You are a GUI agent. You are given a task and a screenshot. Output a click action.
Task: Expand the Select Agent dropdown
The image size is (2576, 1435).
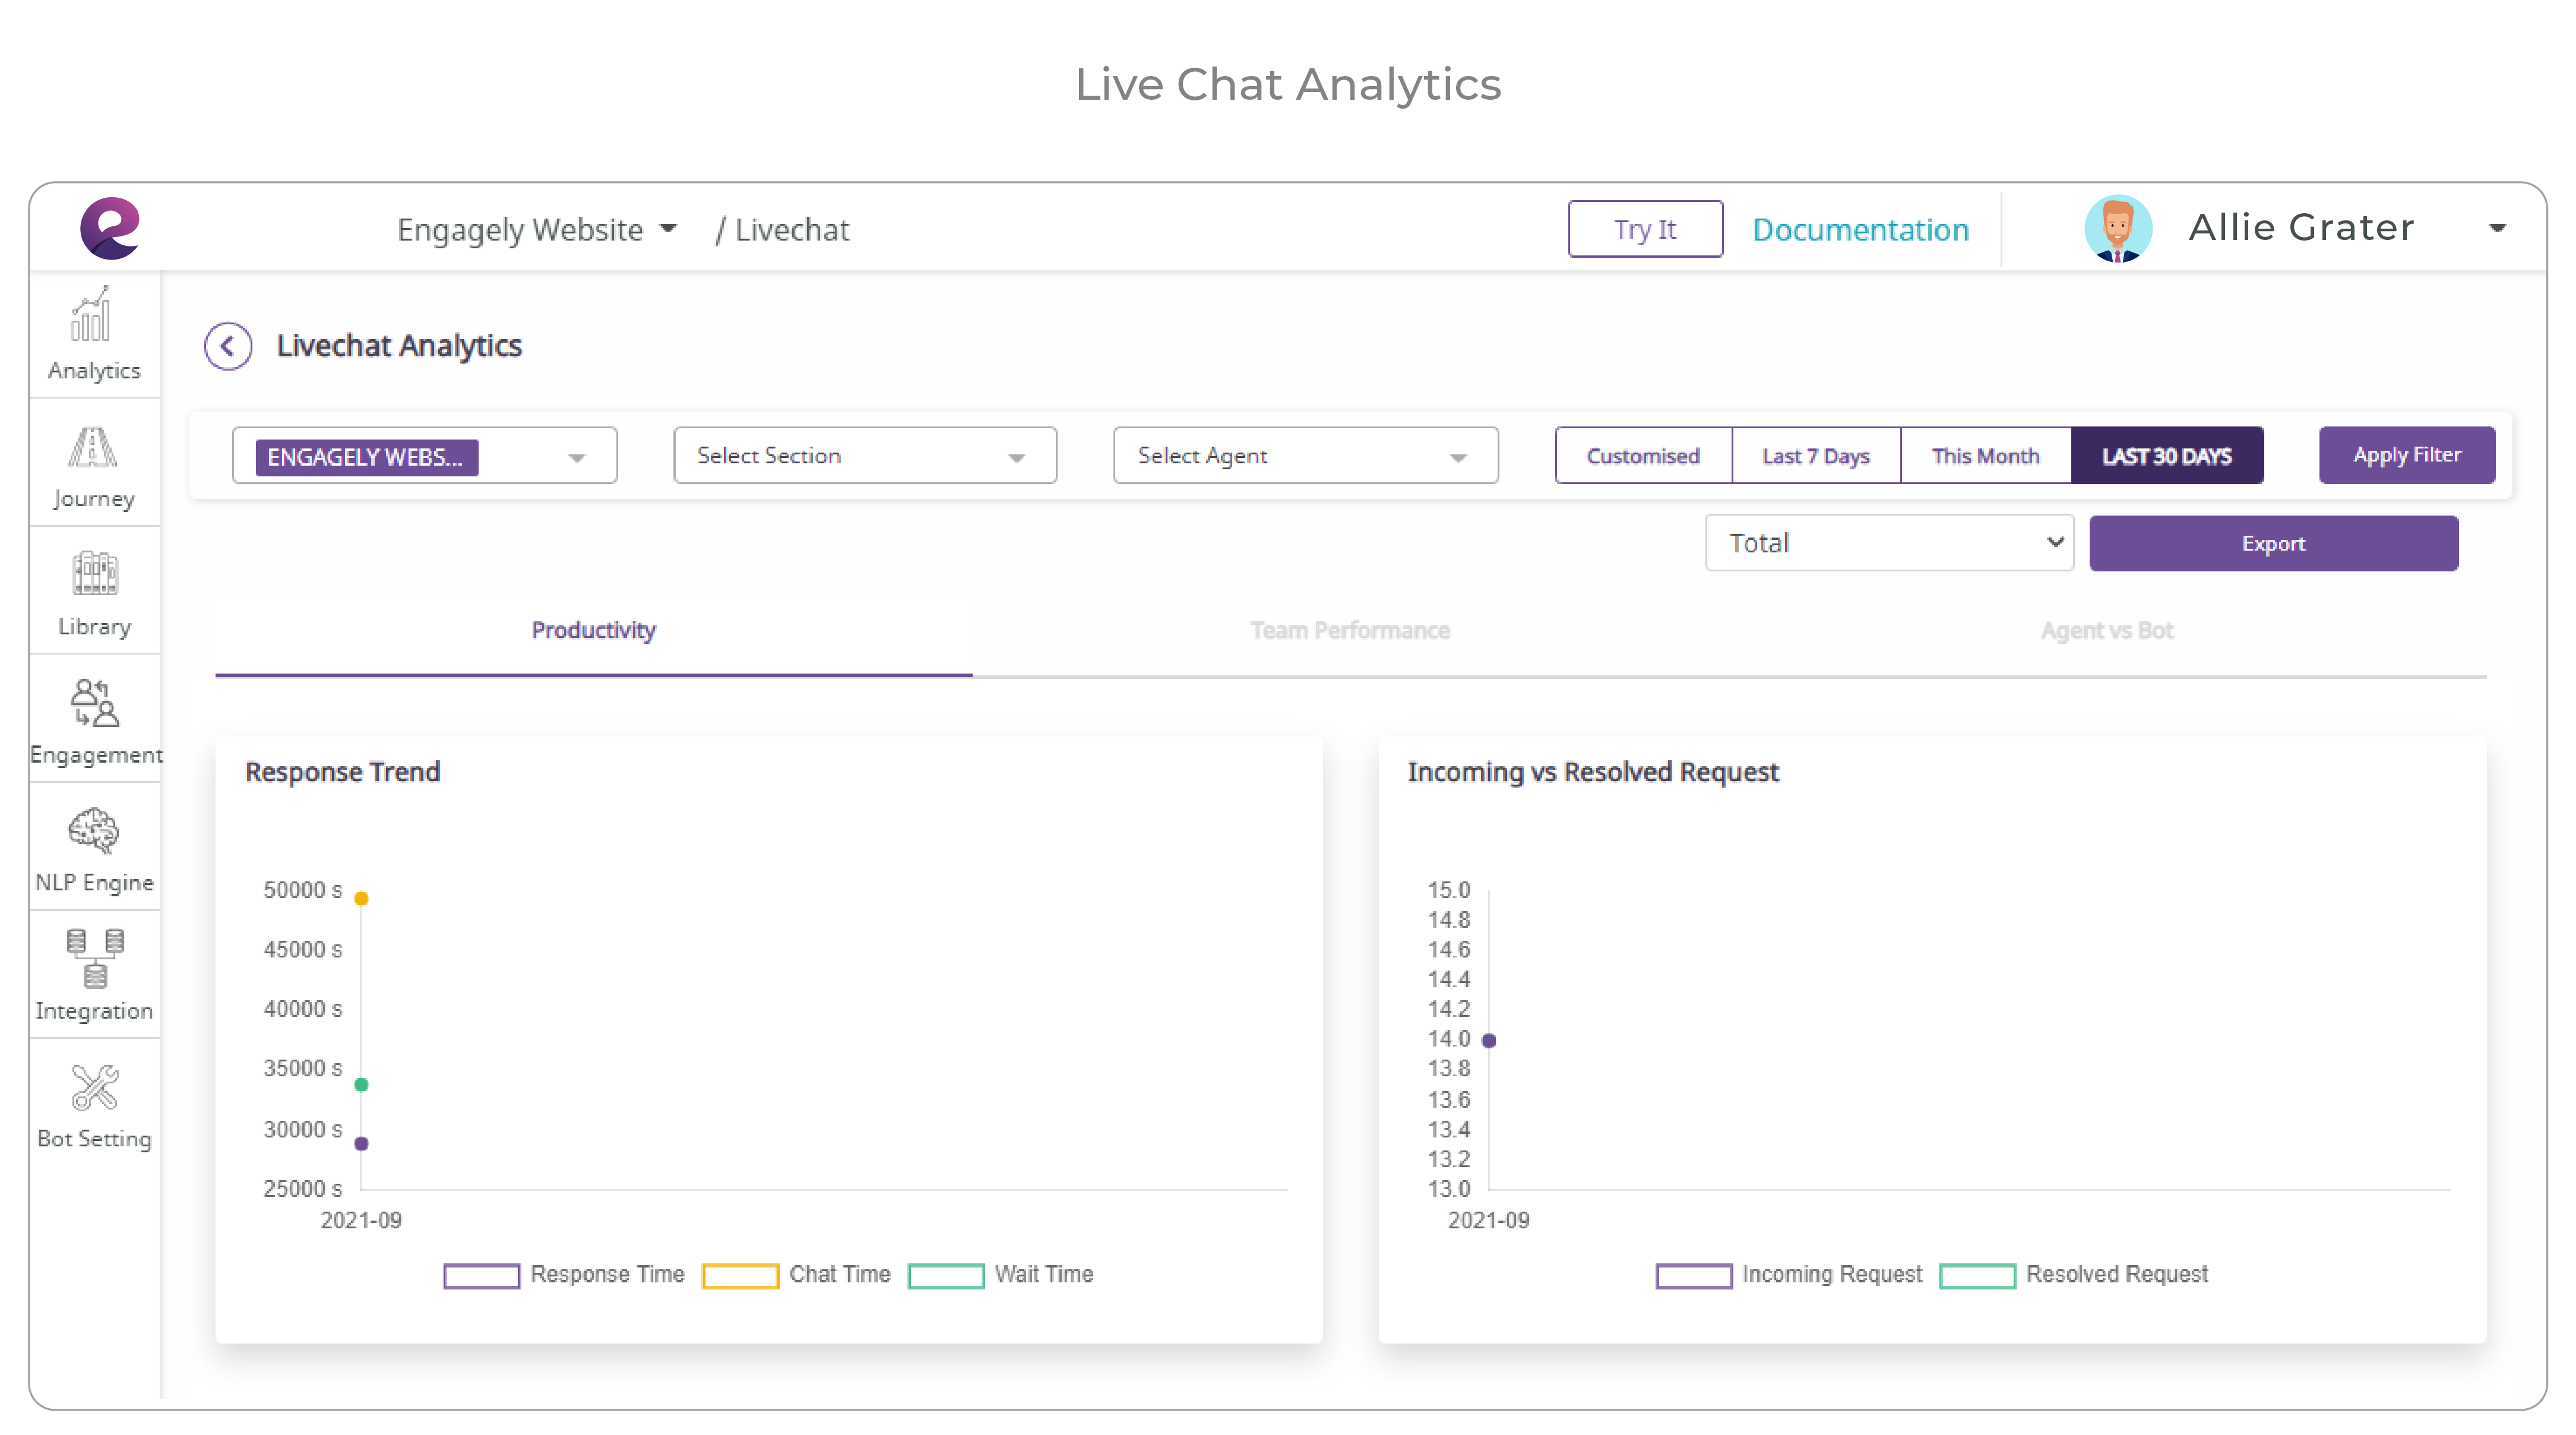coord(1304,455)
